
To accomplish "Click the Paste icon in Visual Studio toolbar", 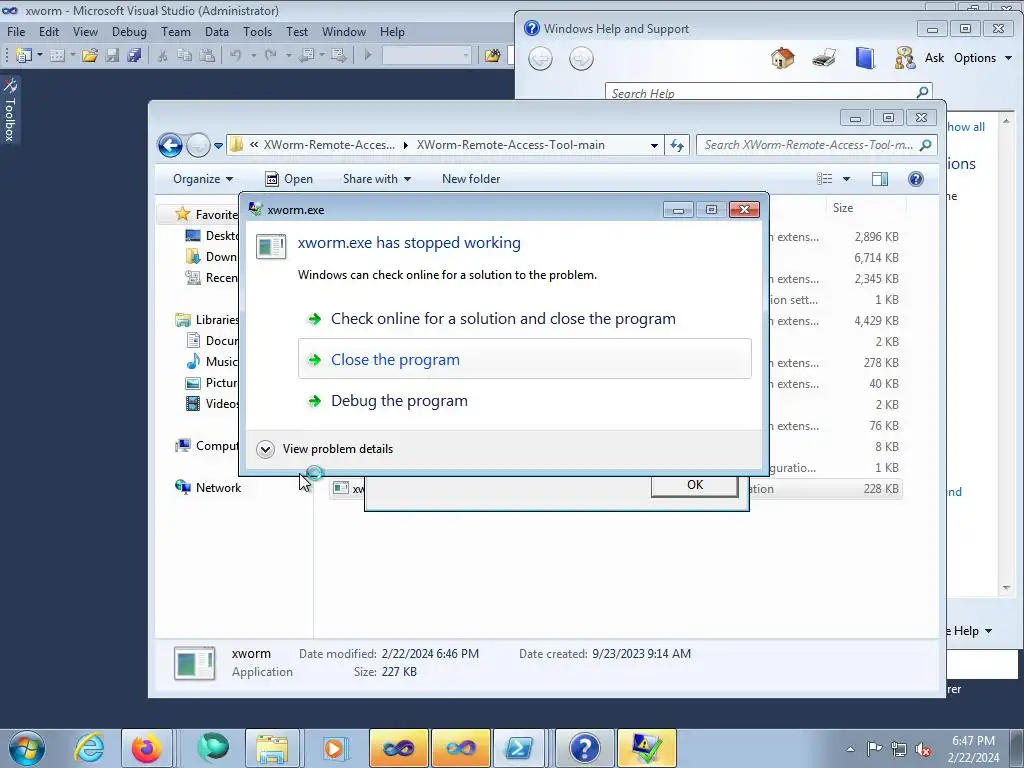I will pyautogui.click(x=206, y=56).
